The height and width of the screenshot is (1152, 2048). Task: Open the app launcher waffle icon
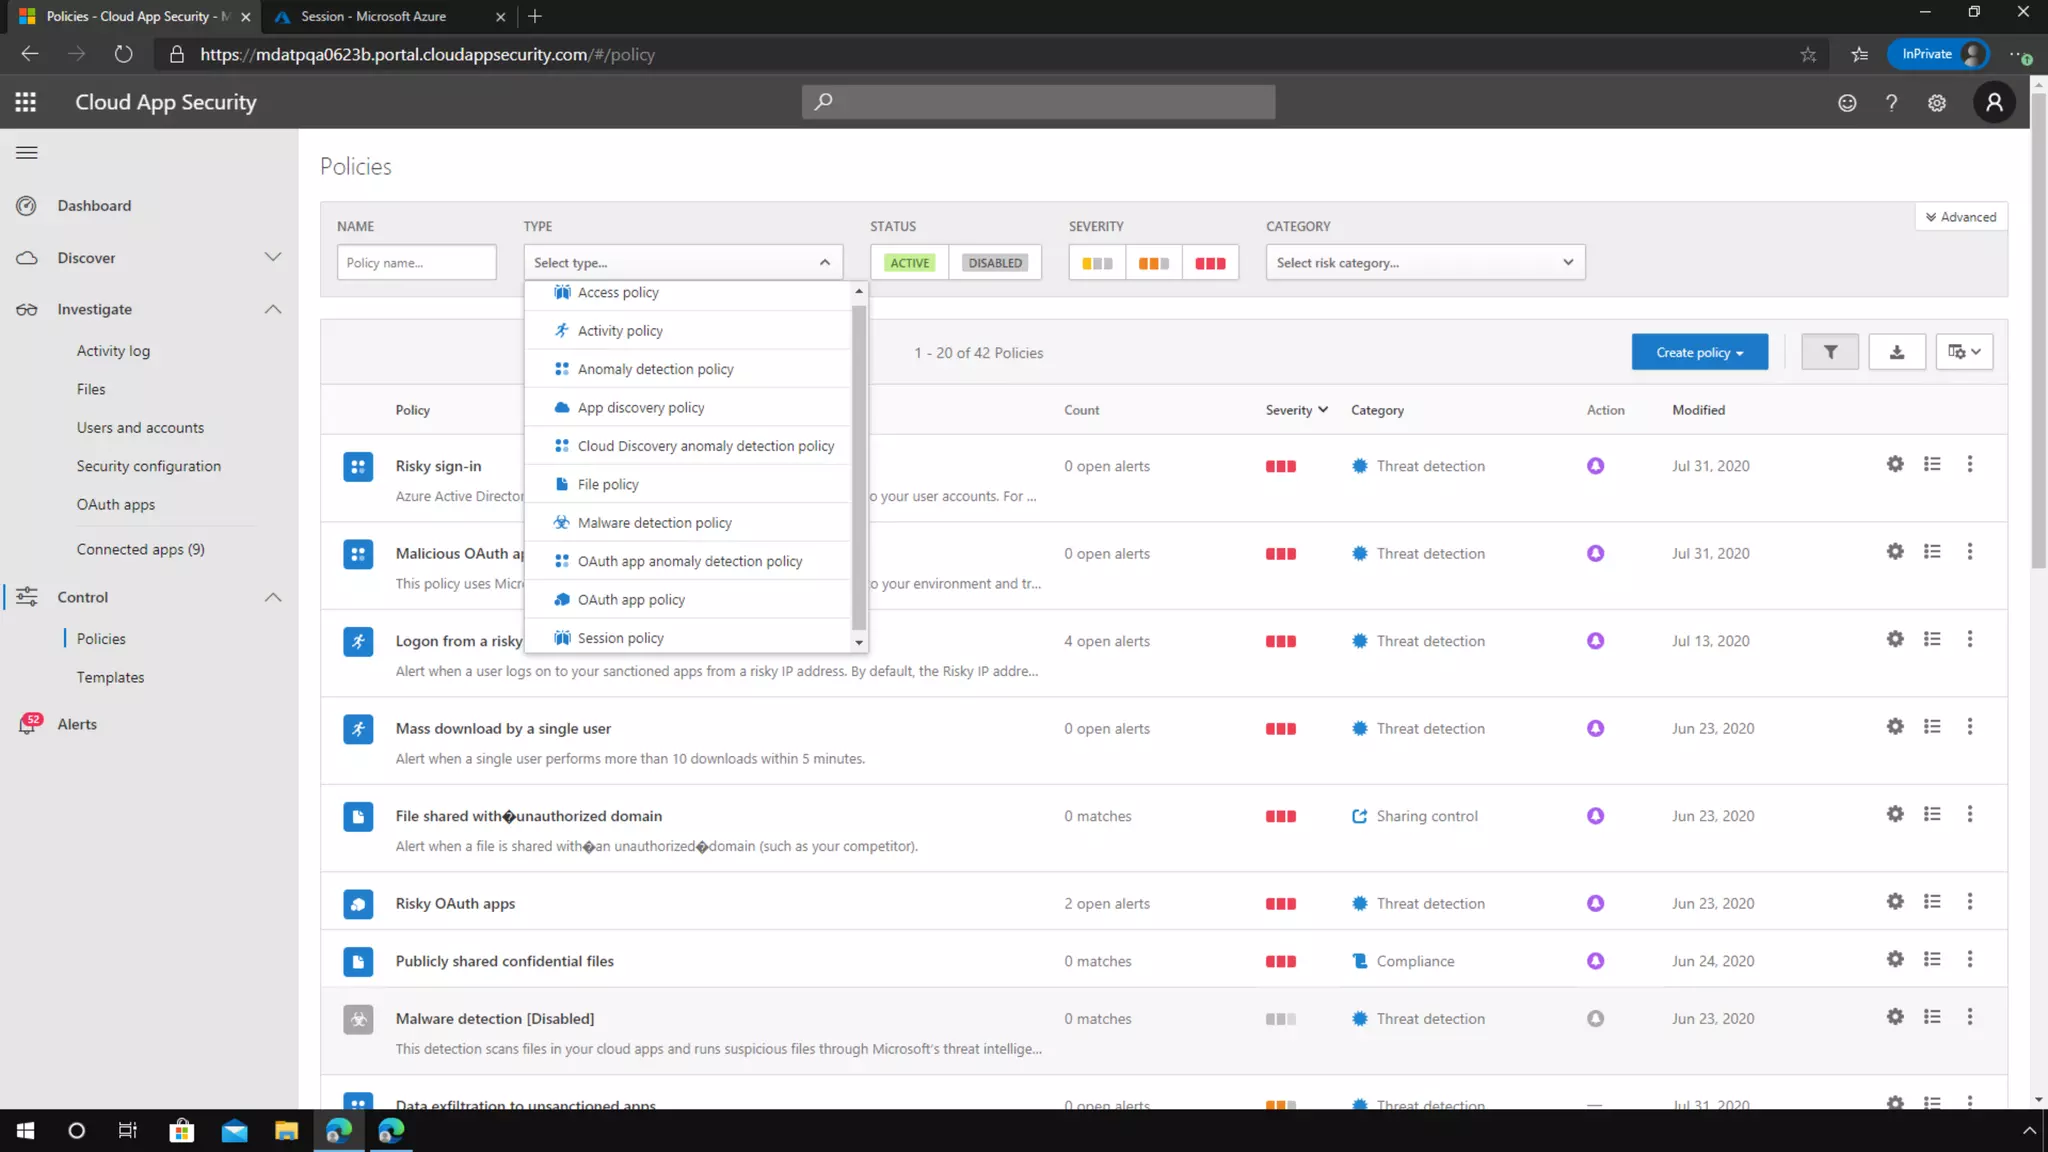26,102
